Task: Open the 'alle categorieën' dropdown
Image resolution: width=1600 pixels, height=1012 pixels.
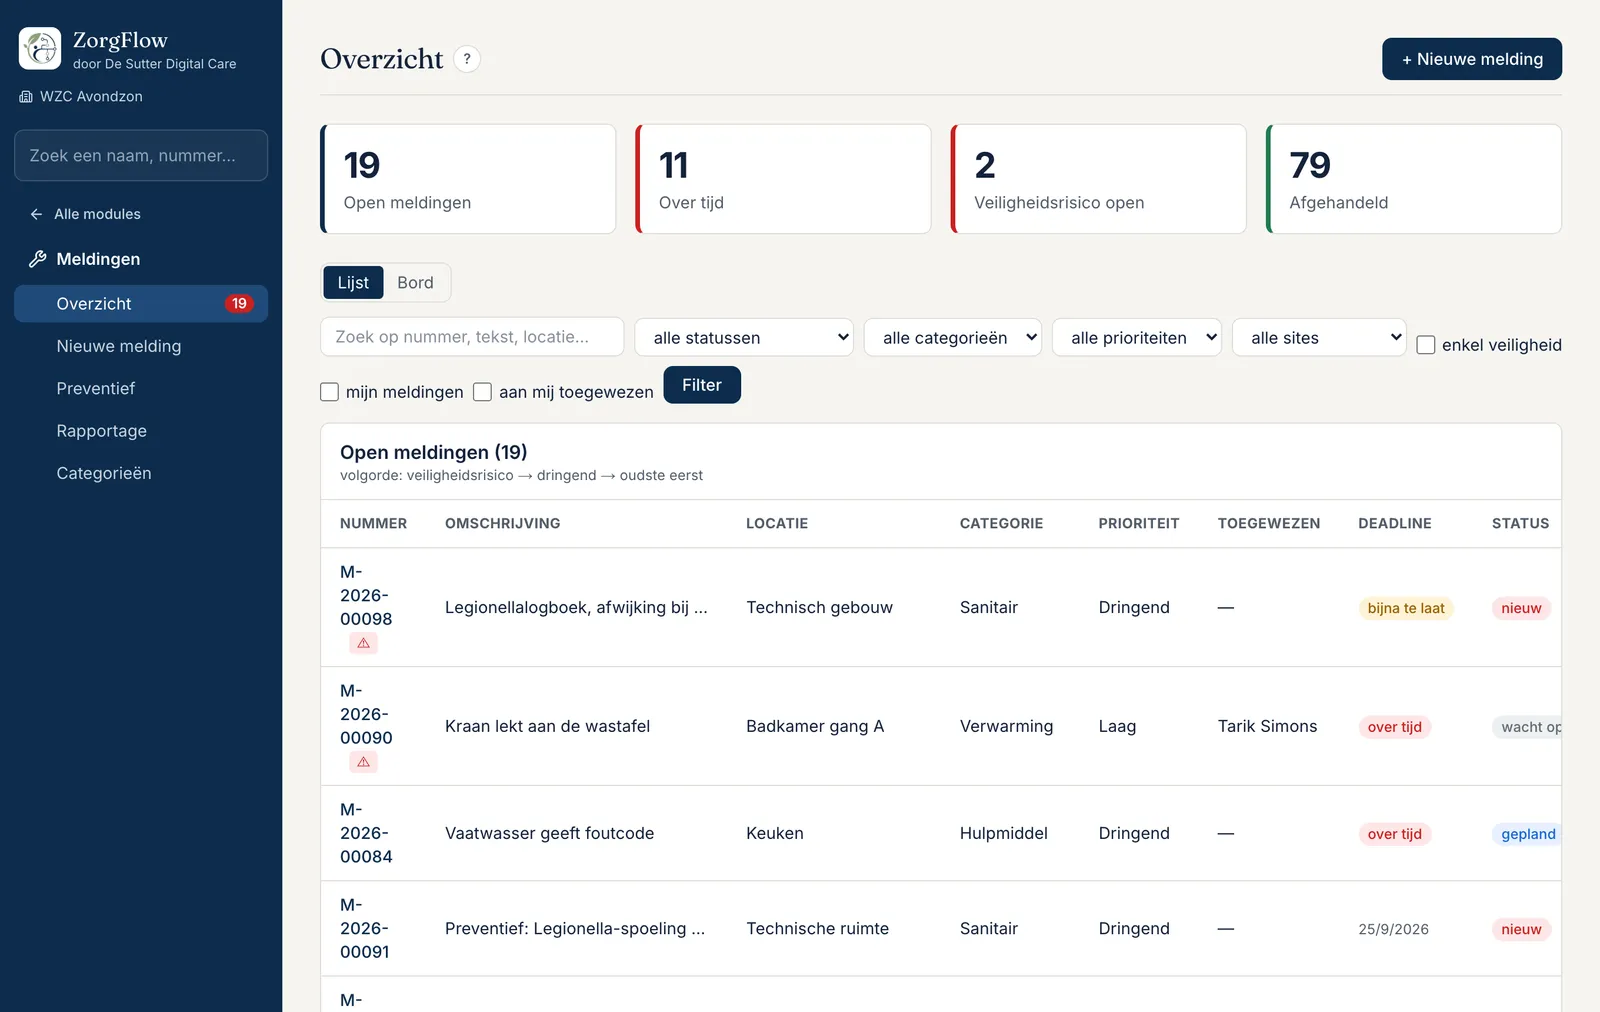Action: coord(953,337)
